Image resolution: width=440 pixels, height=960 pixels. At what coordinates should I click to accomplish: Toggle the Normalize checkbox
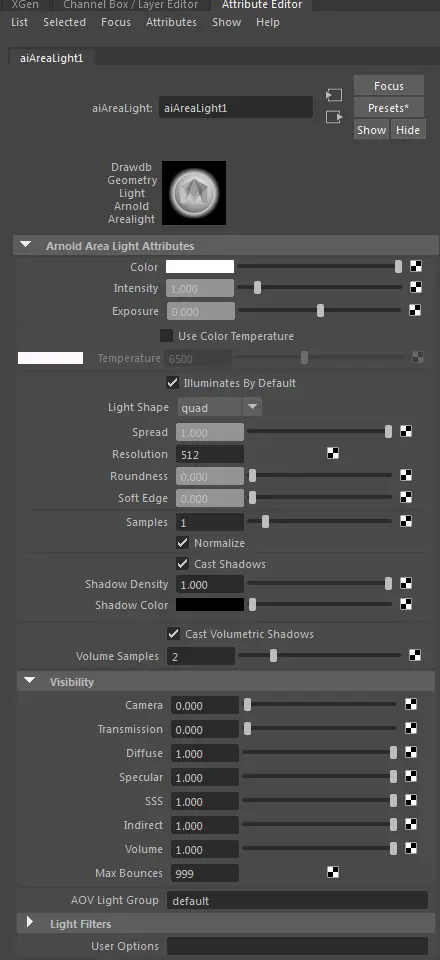tap(182, 542)
